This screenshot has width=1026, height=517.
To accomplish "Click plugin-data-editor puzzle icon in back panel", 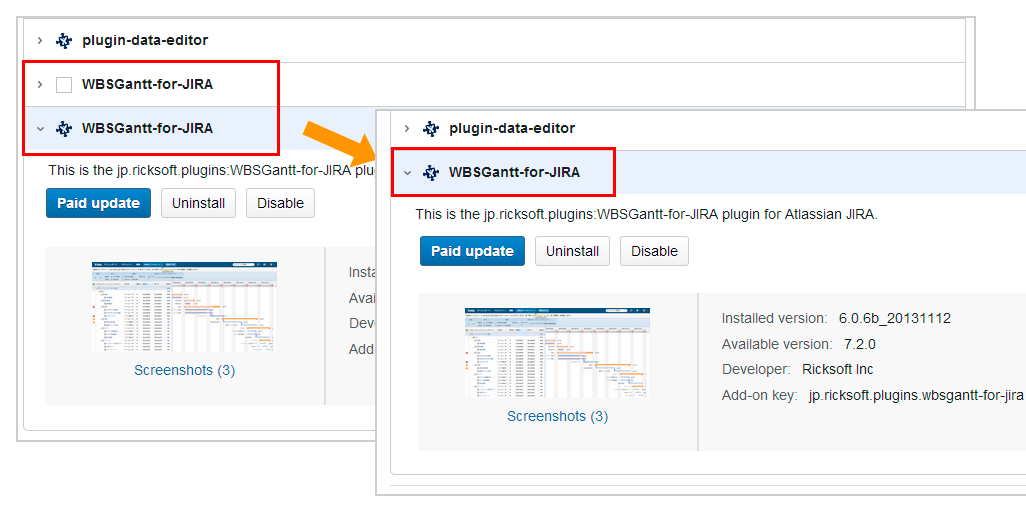I will coord(64,41).
